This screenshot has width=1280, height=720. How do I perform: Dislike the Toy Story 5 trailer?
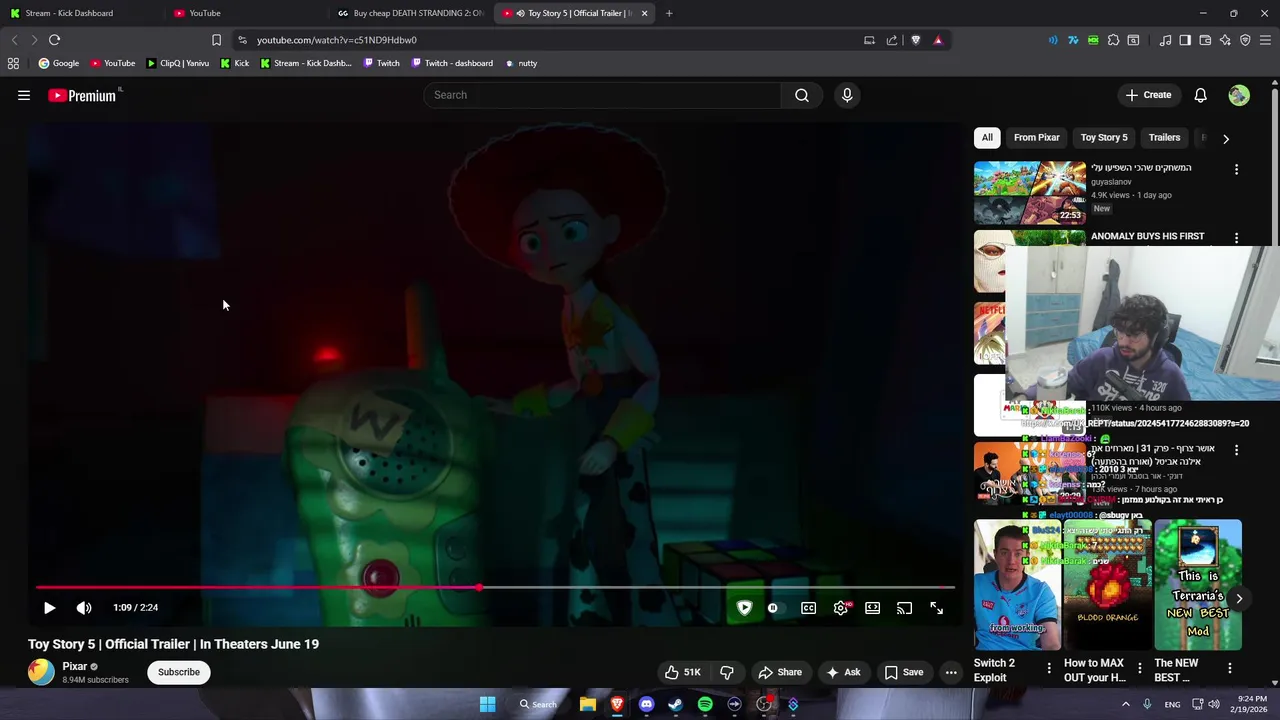(727, 672)
